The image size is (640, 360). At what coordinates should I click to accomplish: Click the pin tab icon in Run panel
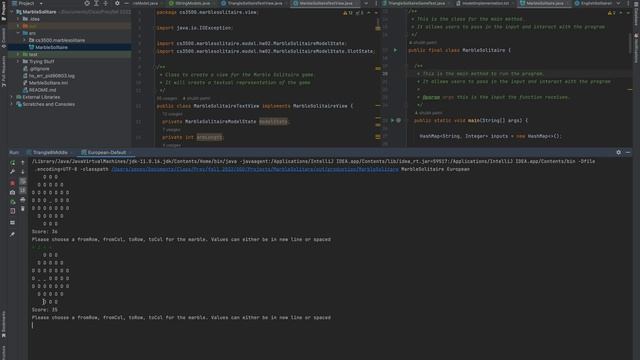pyautogui.click(x=13, y=234)
